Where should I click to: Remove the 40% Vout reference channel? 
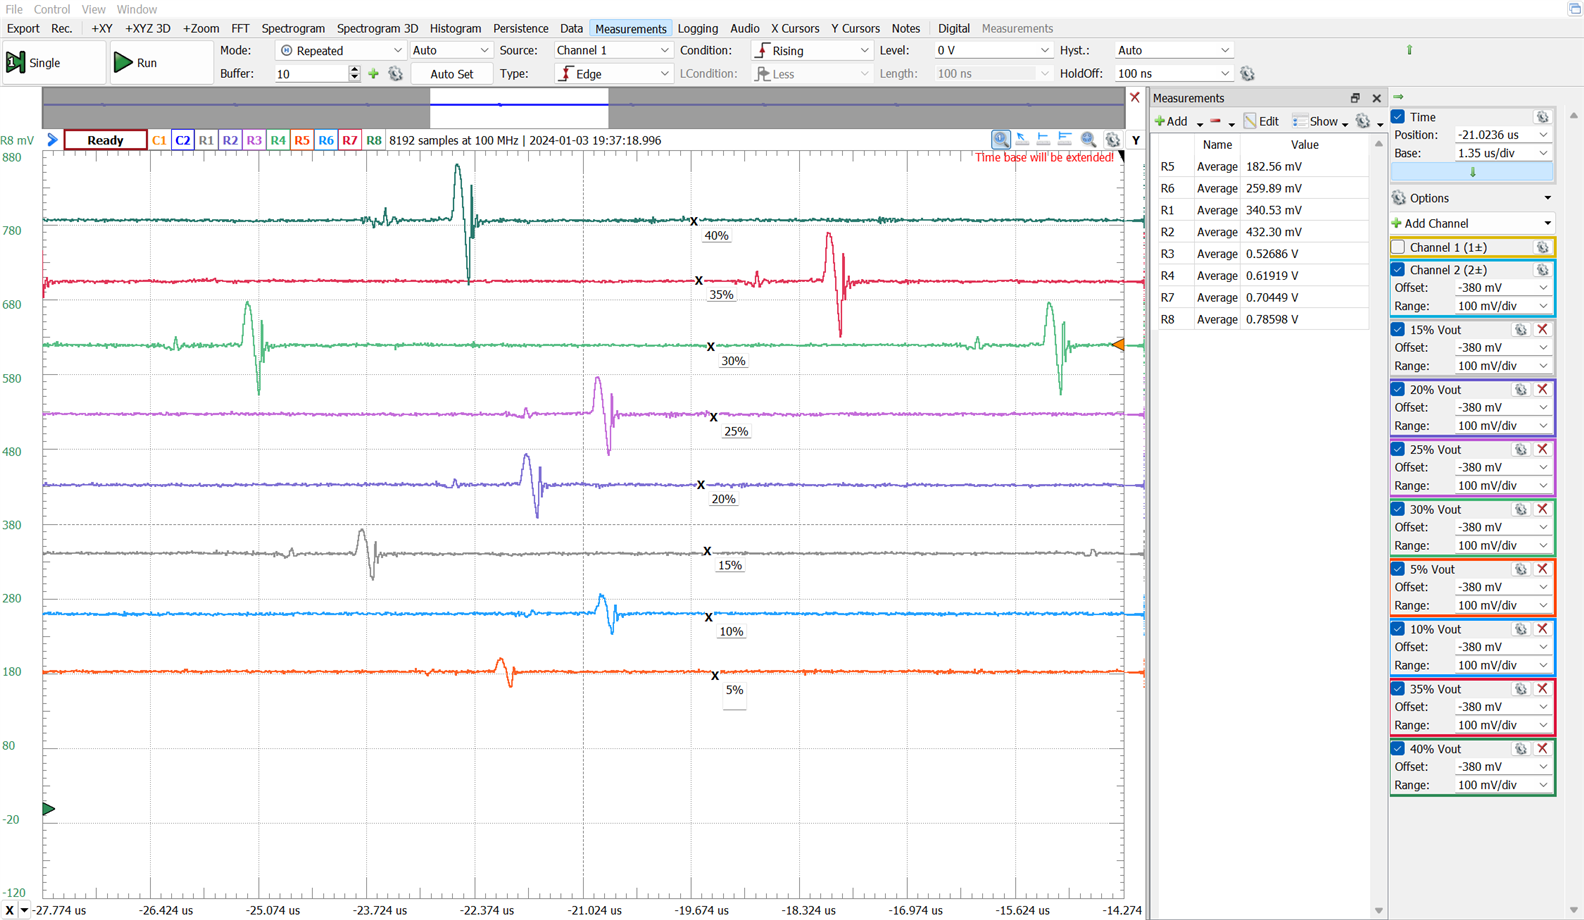point(1542,749)
